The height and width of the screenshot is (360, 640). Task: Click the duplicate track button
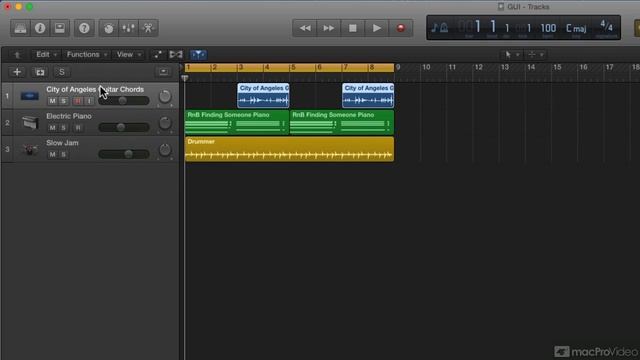tap(40, 72)
